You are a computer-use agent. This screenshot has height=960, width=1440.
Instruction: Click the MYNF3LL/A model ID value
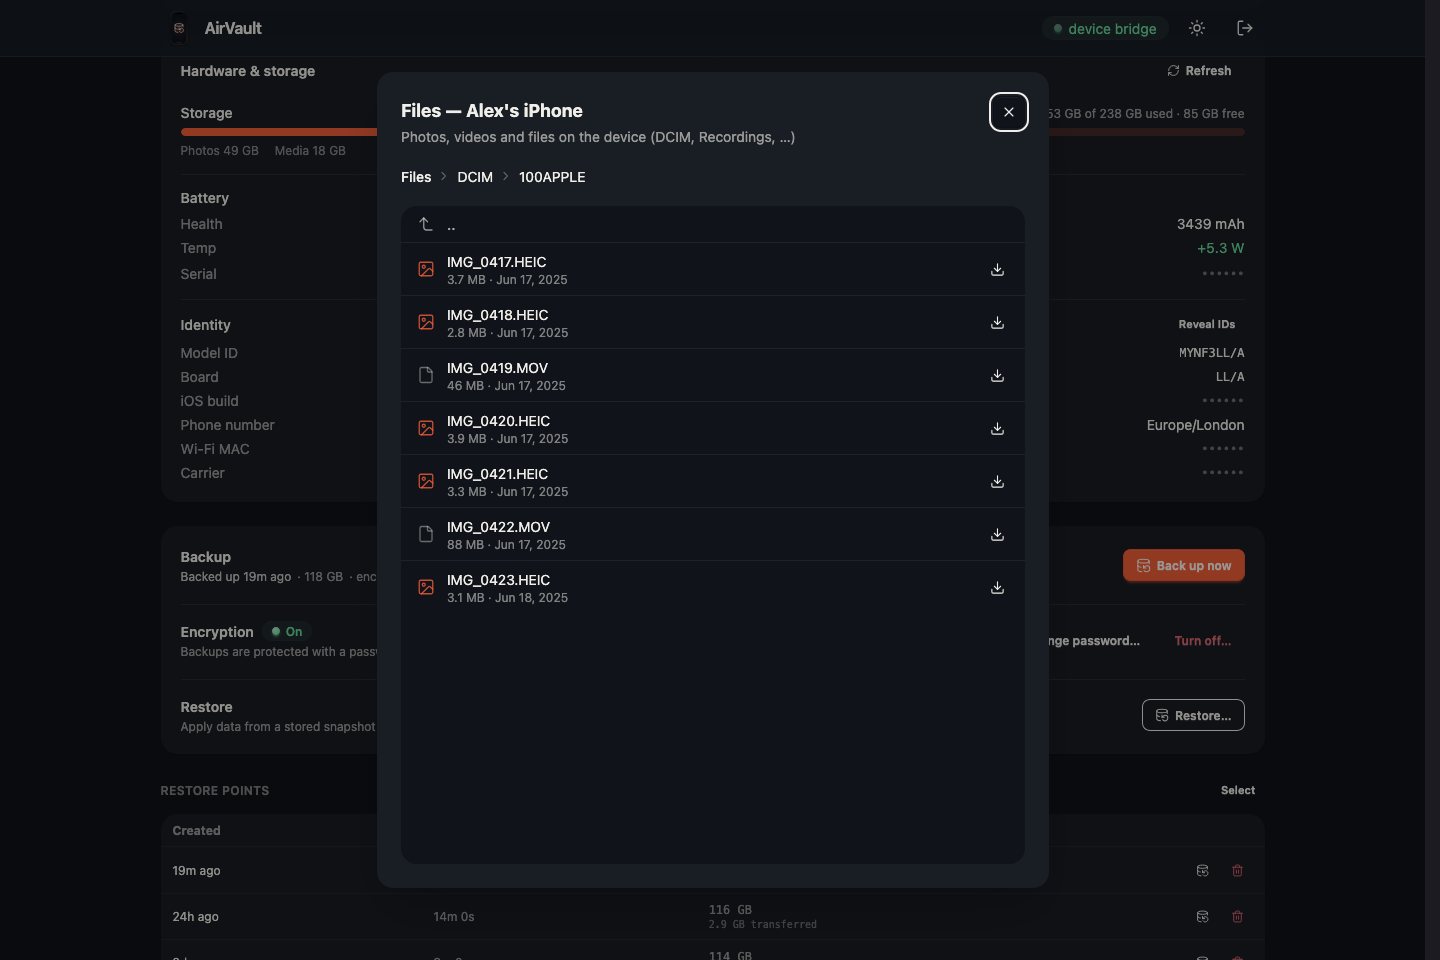pos(1211,353)
